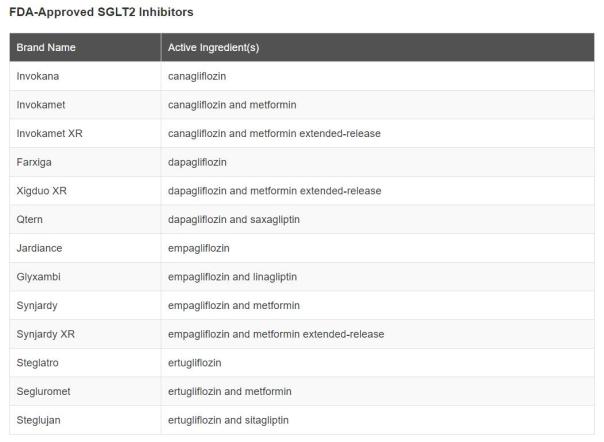This screenshot has width=604, height=442.
Task: Select the Steglatro brand cell
Action: pyautogui.click(x=85, y=363)
